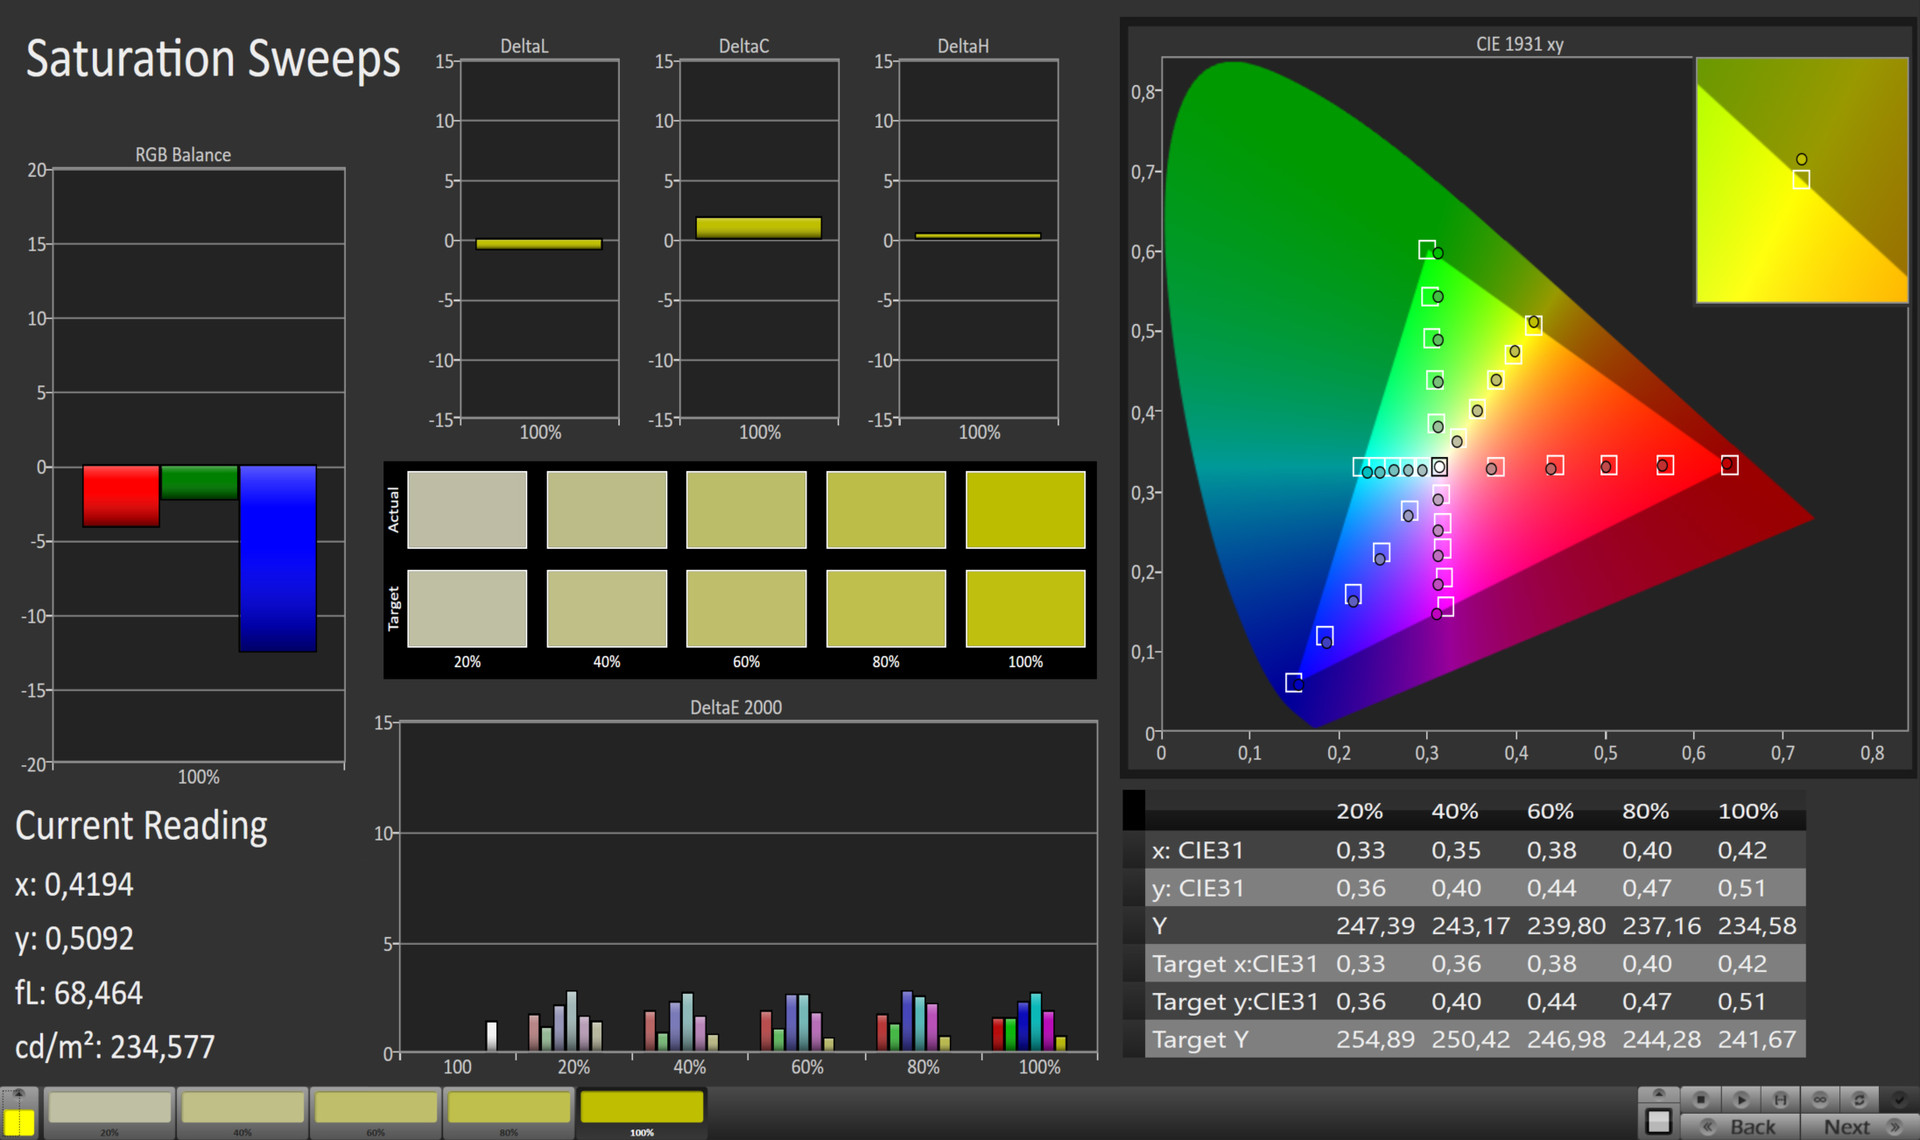Screen dimensions: 1920x1140
Task: Click the refresh arrows icon
Action: click(1859, 1099)
